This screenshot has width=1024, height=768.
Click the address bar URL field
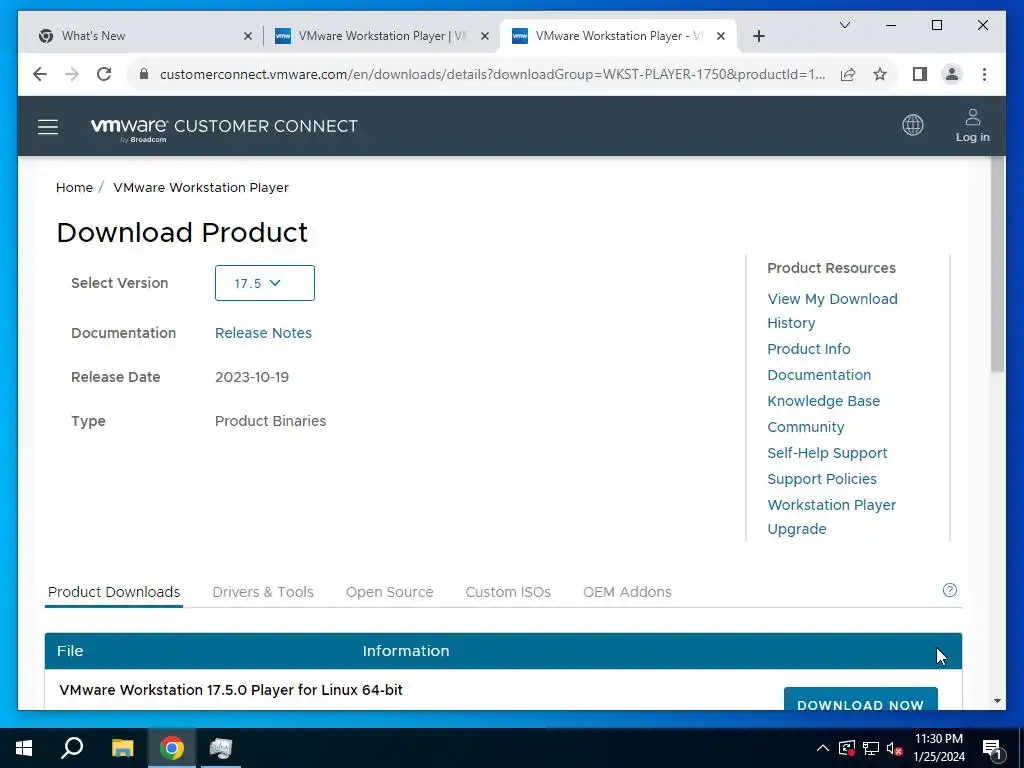[x=492, y=74]
